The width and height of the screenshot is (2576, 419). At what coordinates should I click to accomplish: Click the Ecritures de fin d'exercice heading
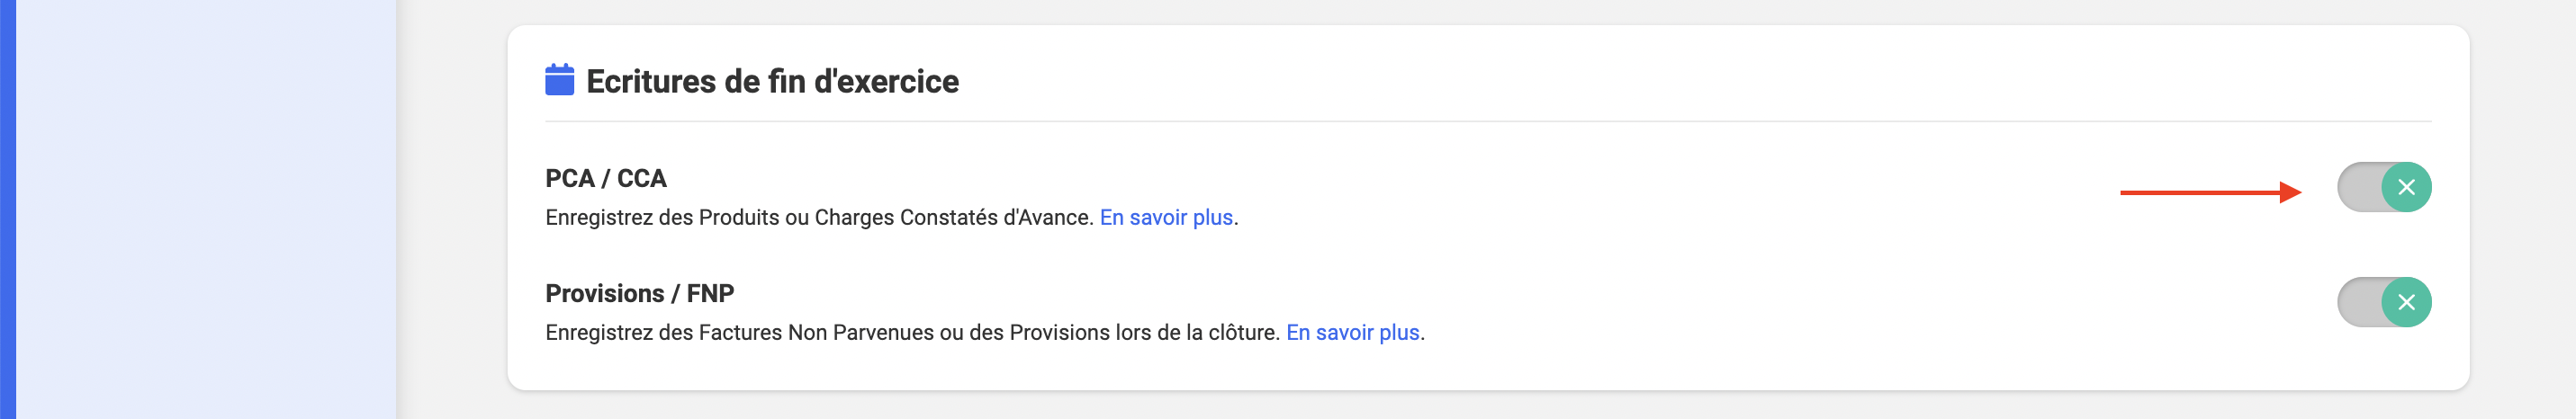tap(772, 81)
